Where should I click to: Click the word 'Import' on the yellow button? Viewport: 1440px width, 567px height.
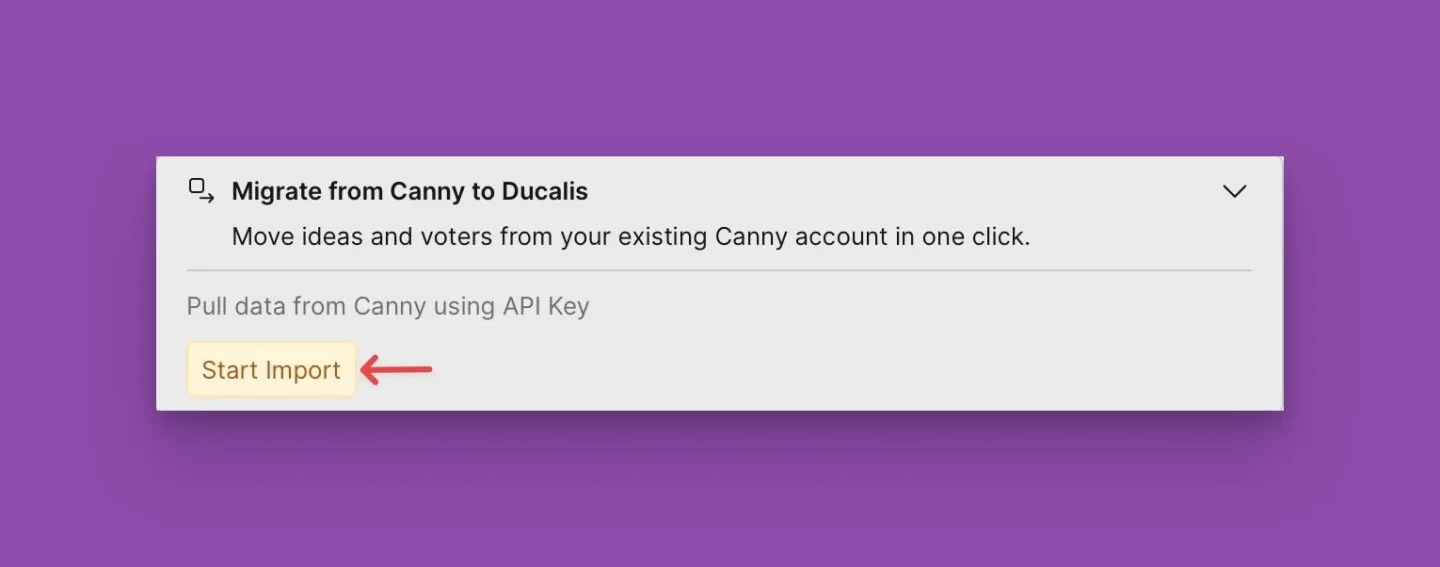tap(303, 370)
